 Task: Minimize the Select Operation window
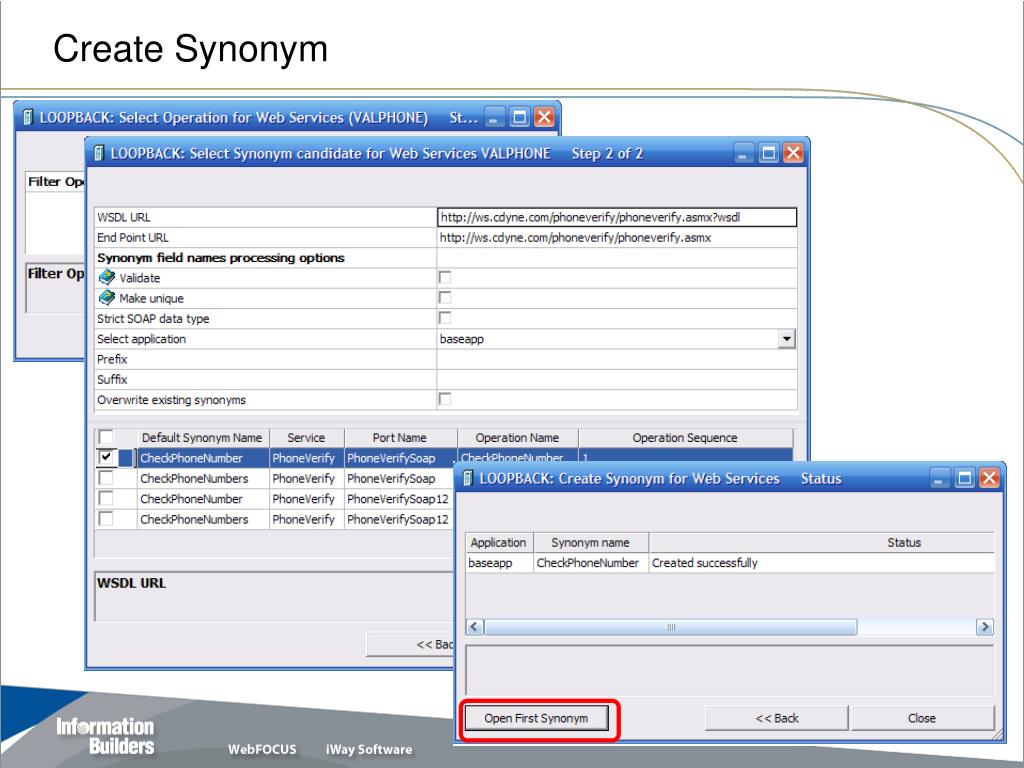click(x=494, y=117)
